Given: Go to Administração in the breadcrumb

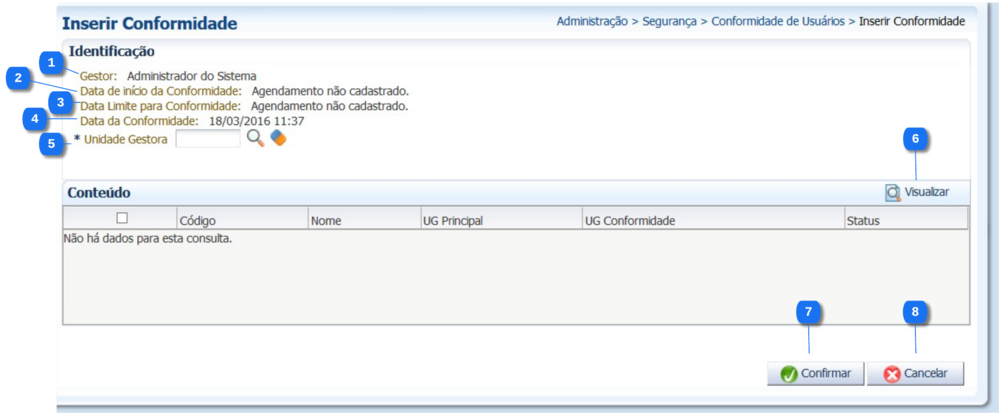Looking at the screenshot, I should click(x=592, y=21).
